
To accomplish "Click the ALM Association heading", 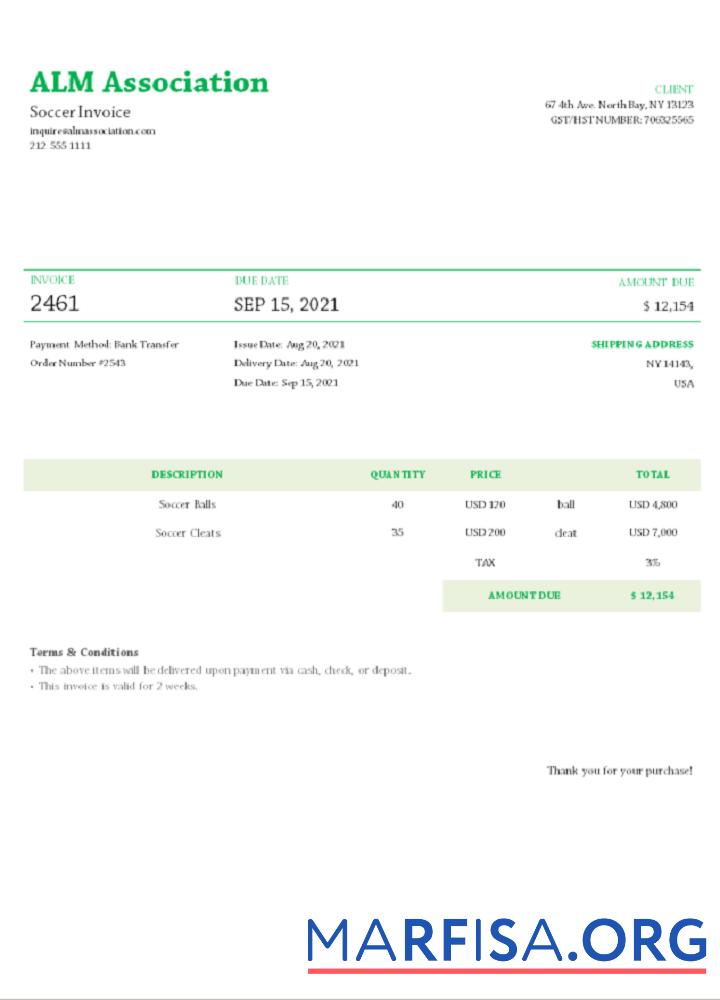I will pyautogui.click(x=149, y=82).
